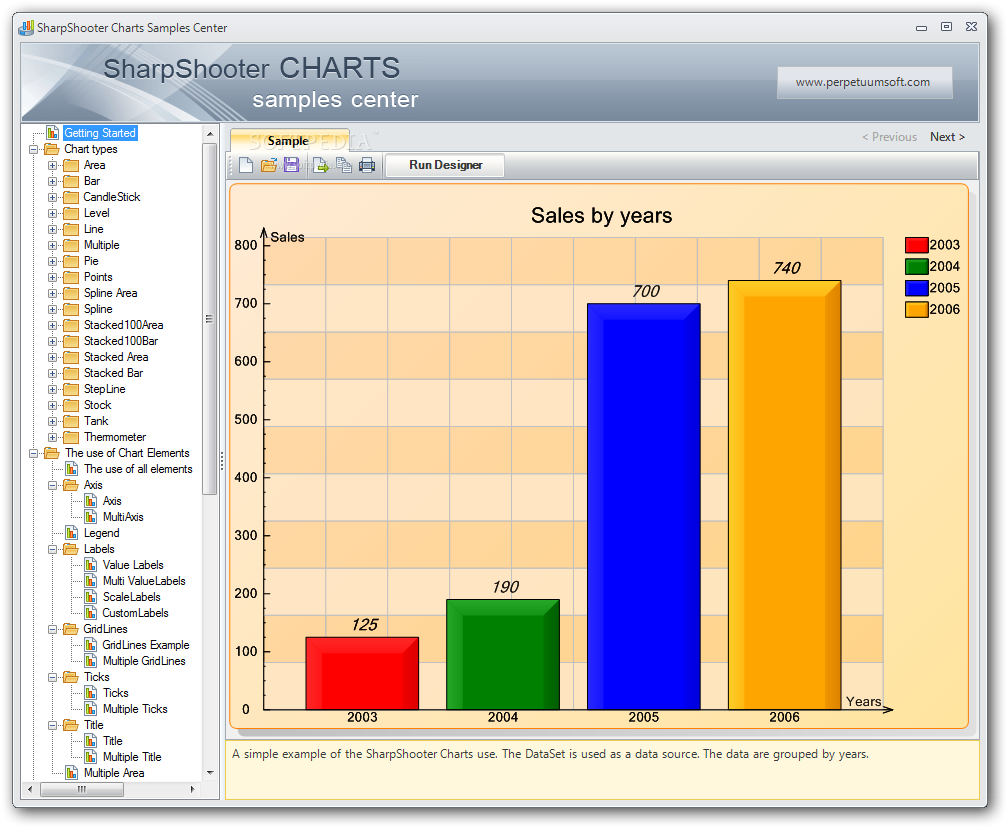
Task: Select the Multiple GridLines sample
Action: (x=144, y=661)
